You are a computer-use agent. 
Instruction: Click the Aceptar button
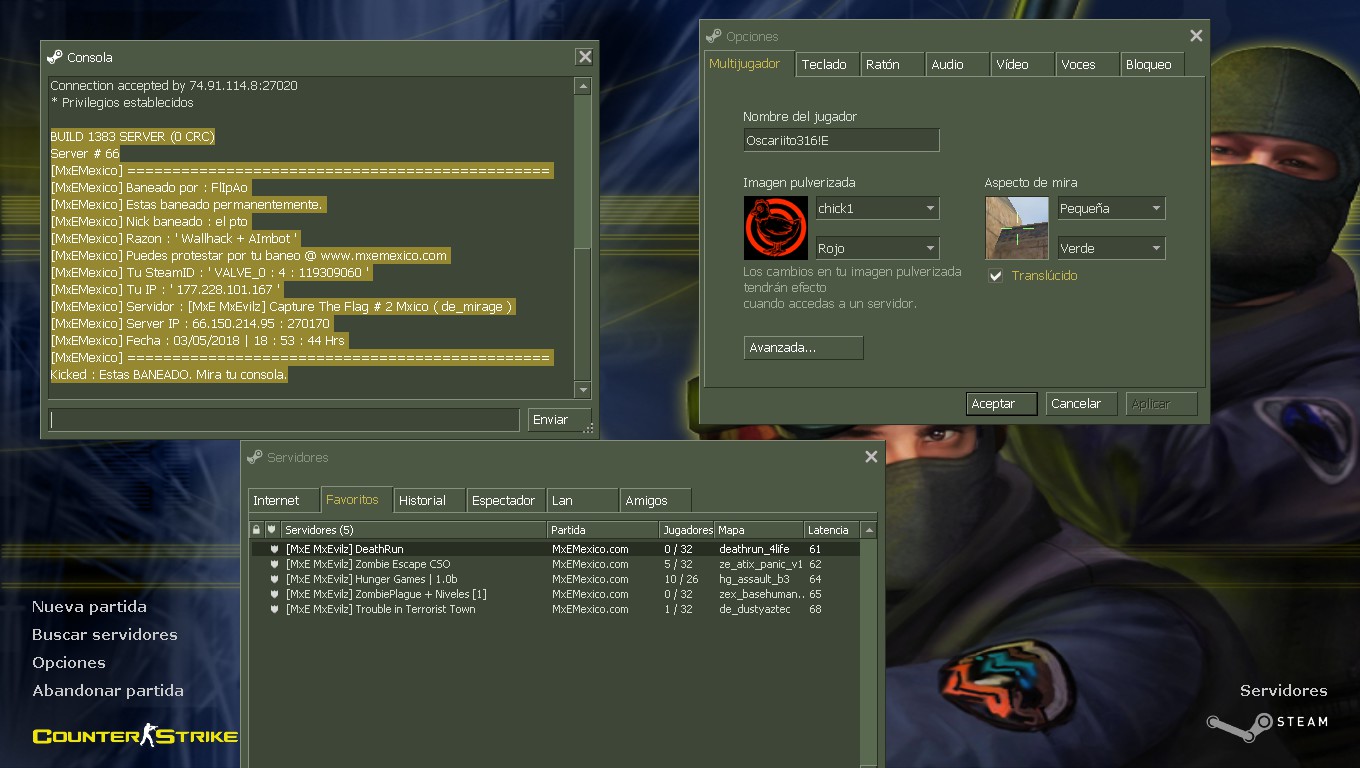click(x=1002, y=403)
